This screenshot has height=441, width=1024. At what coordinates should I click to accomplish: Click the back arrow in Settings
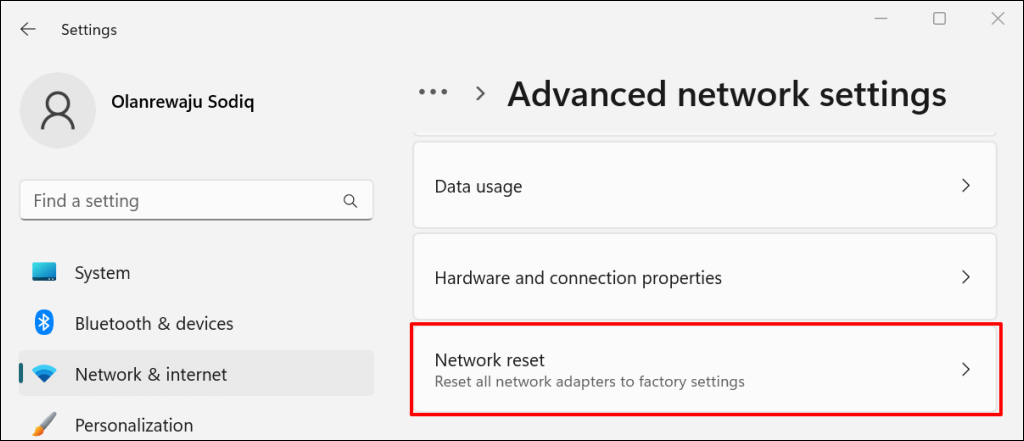28,29
